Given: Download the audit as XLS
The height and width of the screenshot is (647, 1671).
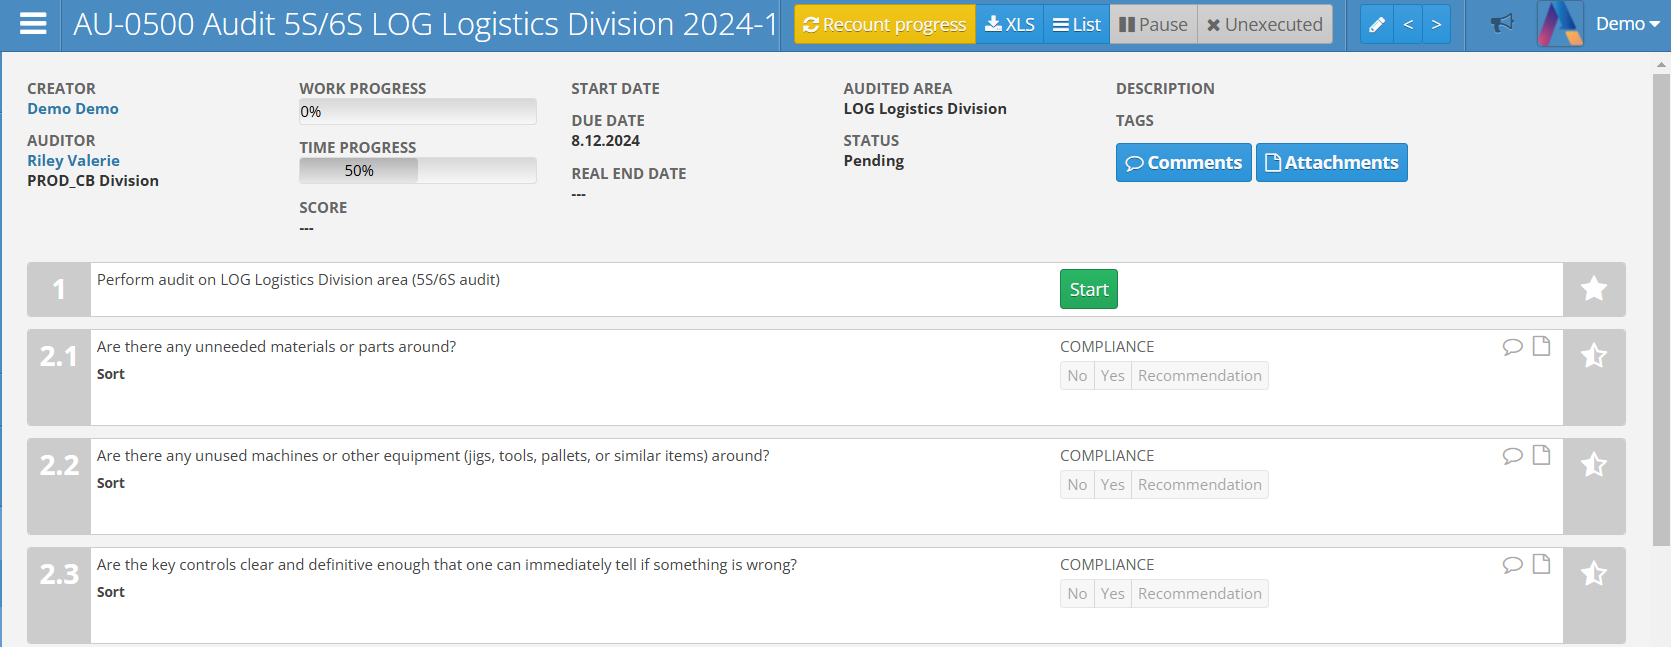Looking at the screenshot, I should 1009,25.
